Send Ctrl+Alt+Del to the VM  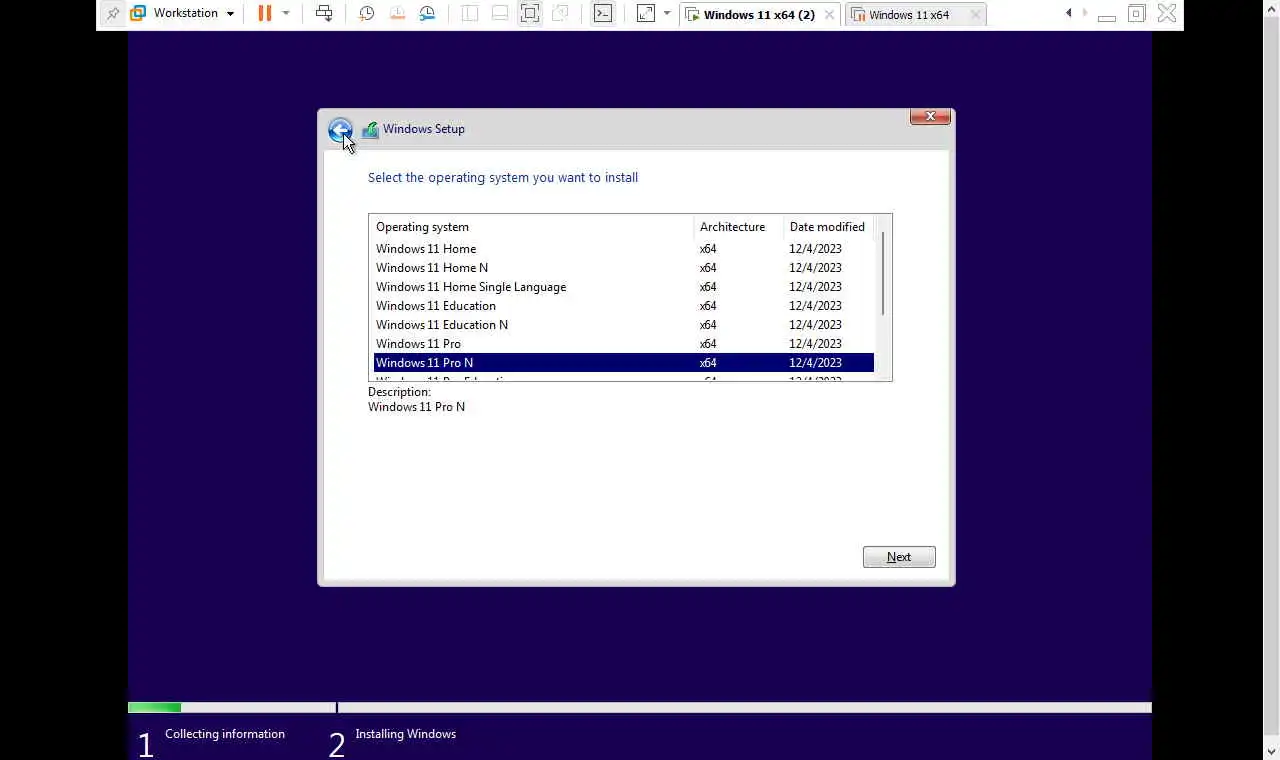click(324, 14)
